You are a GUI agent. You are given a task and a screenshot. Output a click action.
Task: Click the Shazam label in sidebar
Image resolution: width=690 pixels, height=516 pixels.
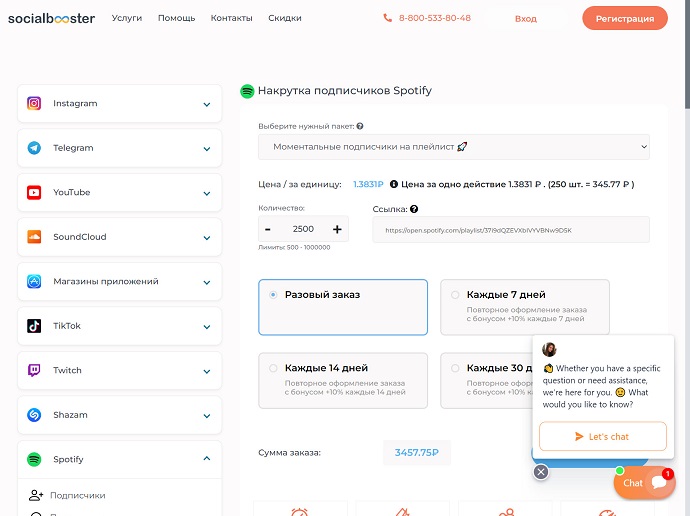(70, 415)
